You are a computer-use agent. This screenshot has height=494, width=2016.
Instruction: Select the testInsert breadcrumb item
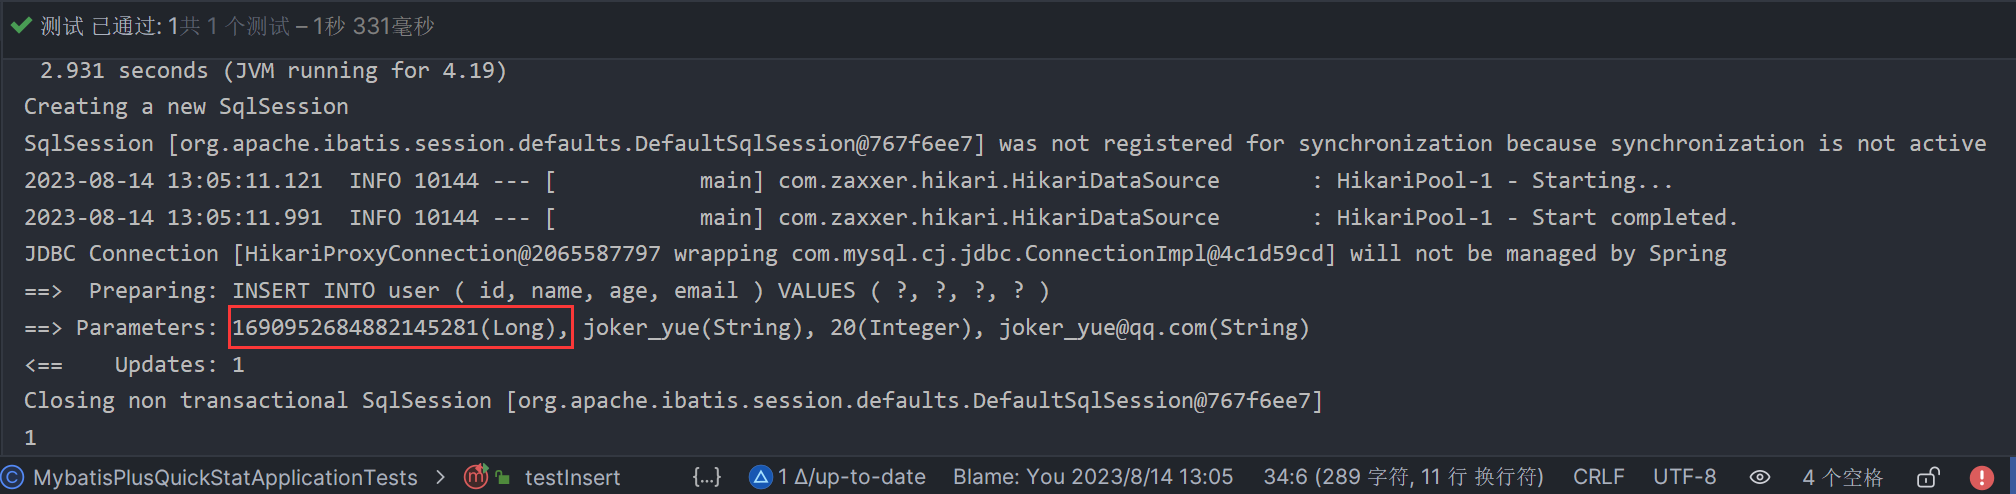(x=572, y=477)
